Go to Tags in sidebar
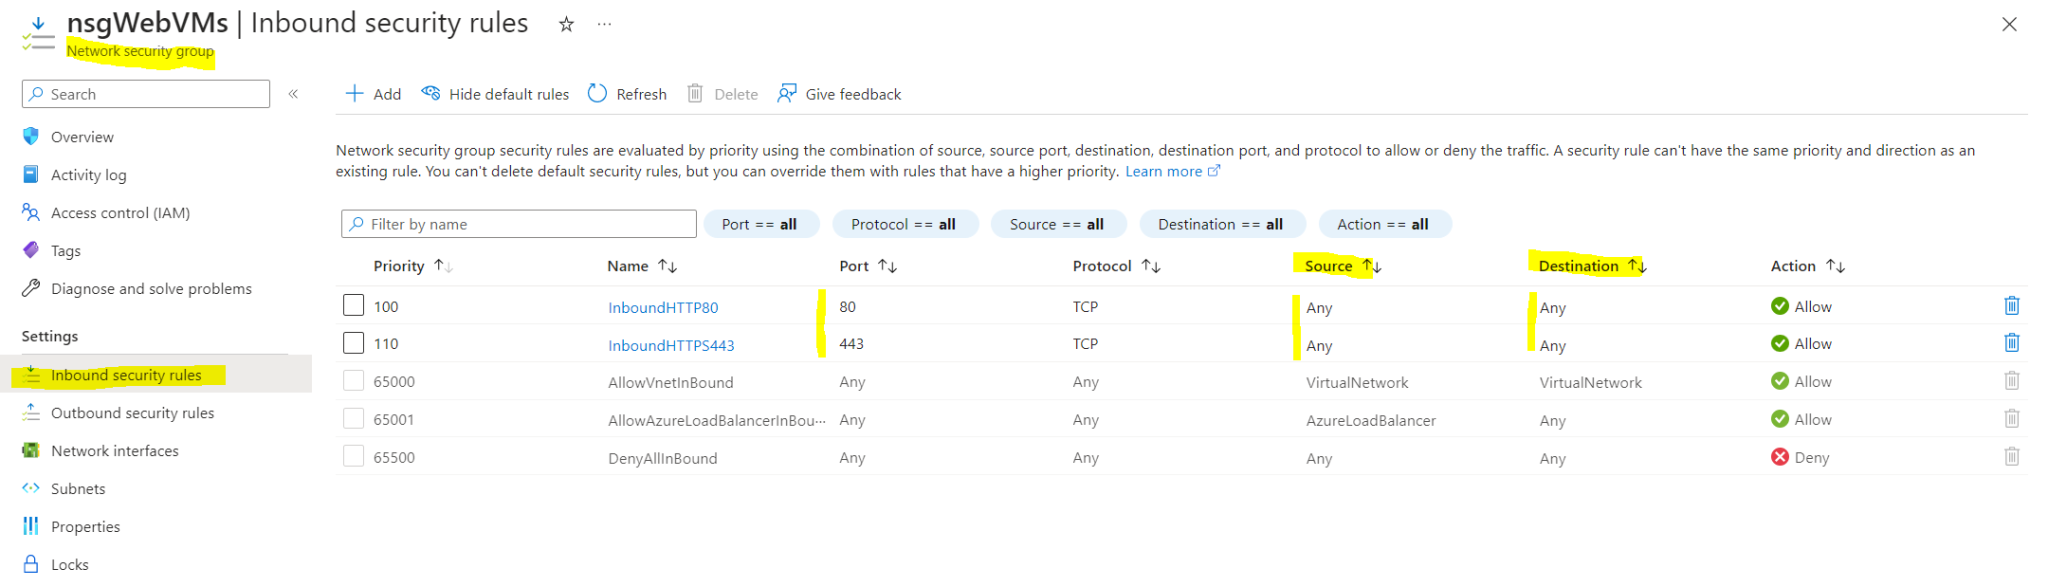The height and width of the screenshot is (587, 2048). pyautogui.click(x=66, y=251)
